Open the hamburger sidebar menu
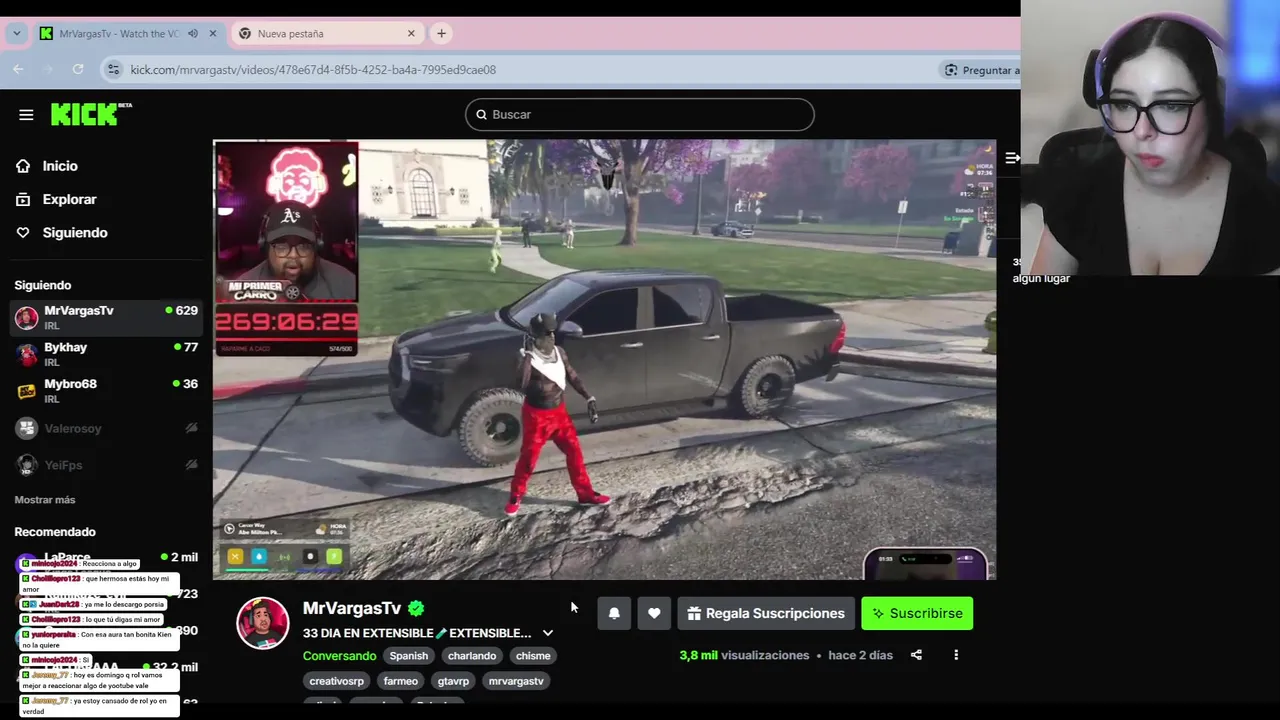 (x=26, y=115)
